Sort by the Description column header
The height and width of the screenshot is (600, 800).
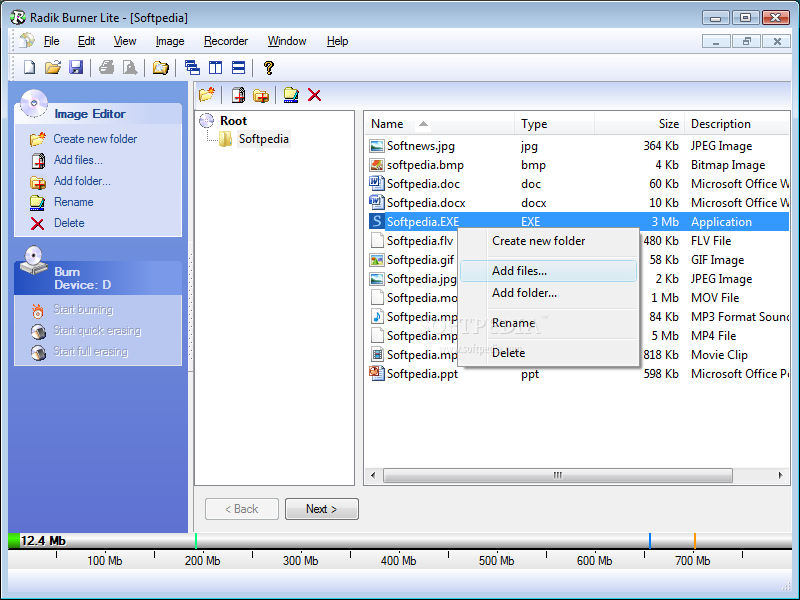(x=737, y=124)
